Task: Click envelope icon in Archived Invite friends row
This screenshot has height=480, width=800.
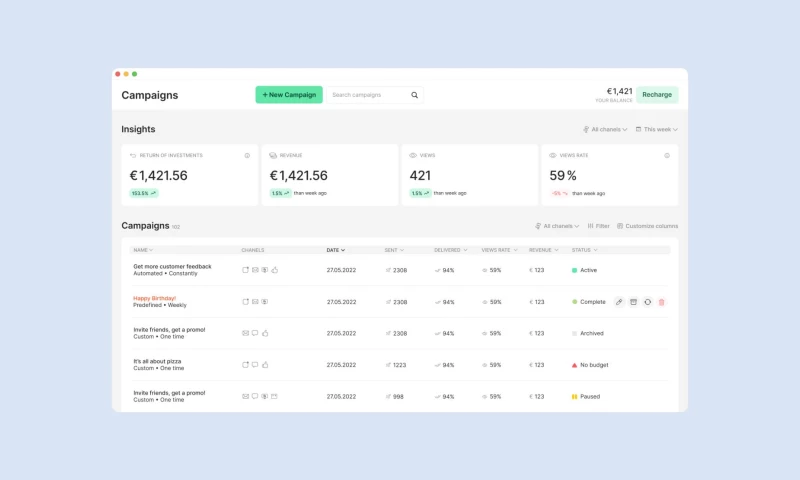Action: (245, 333)
